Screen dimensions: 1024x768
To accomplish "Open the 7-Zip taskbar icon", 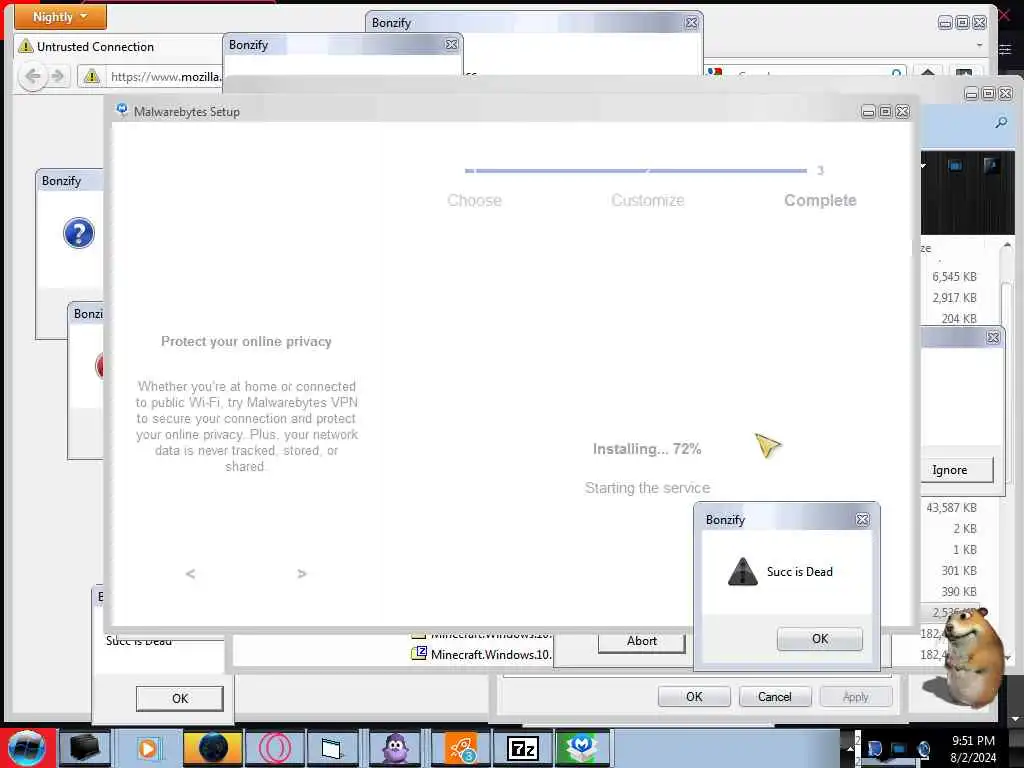I will pyautogui.click(x=522, y=748).
